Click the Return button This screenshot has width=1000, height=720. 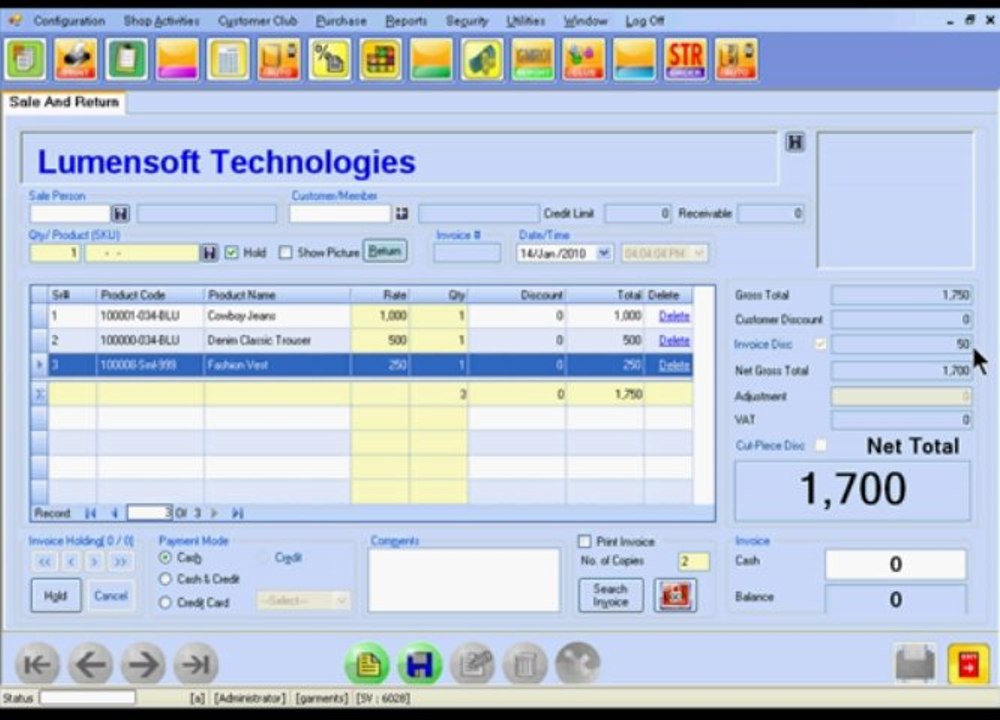tap(385, 251)
